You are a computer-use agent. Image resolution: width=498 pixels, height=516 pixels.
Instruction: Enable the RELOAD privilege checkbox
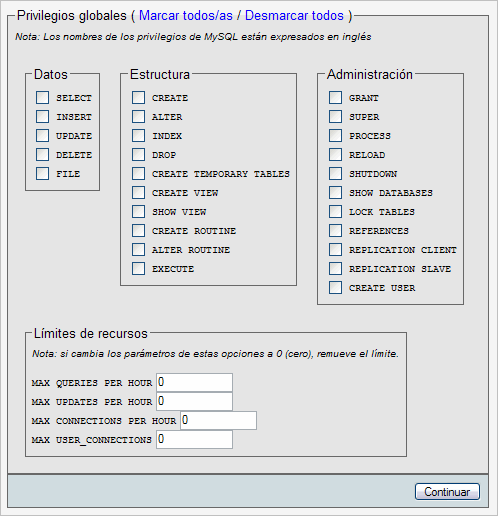[x=335, y=155]
